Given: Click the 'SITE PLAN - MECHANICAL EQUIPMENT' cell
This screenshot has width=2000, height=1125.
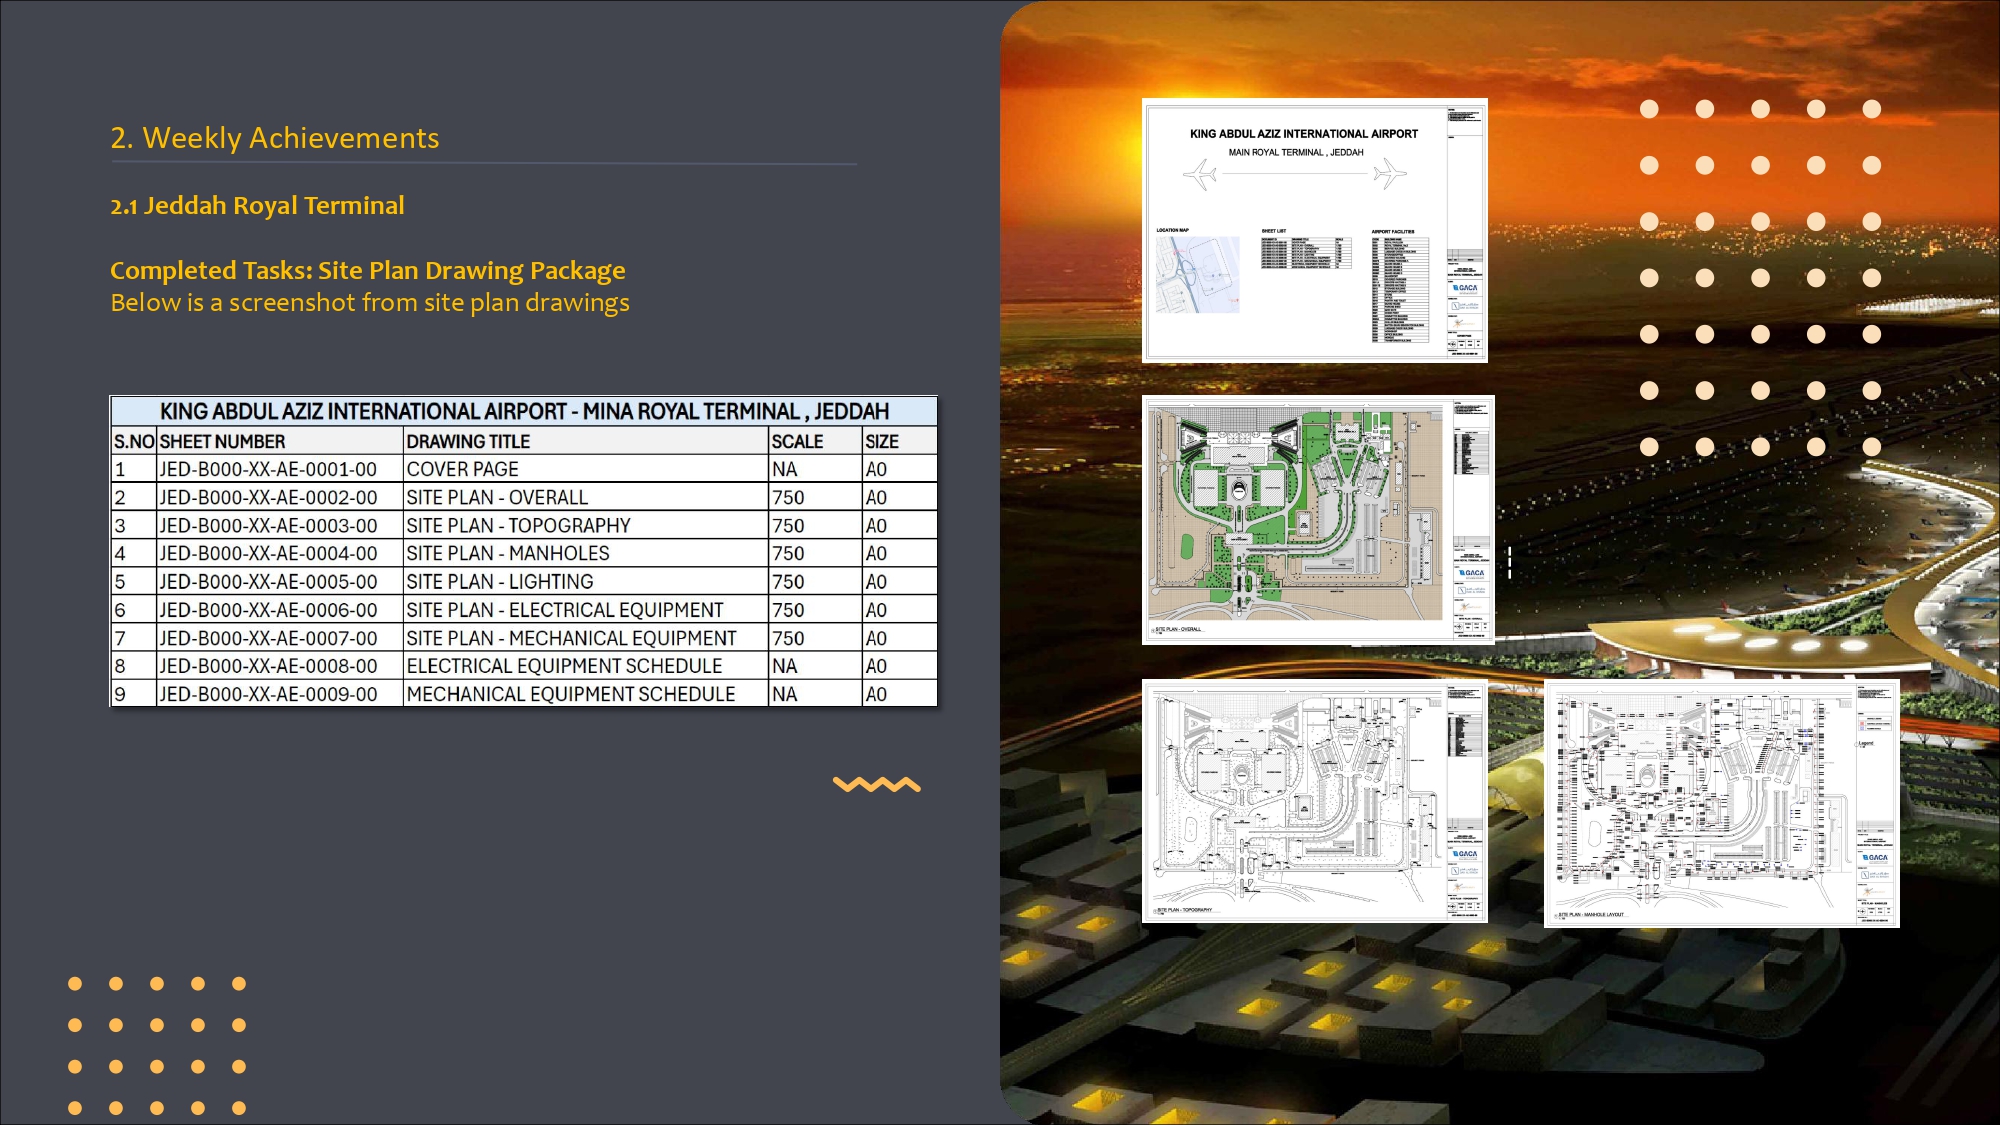Looking at the screenshot, I should 586,638.
